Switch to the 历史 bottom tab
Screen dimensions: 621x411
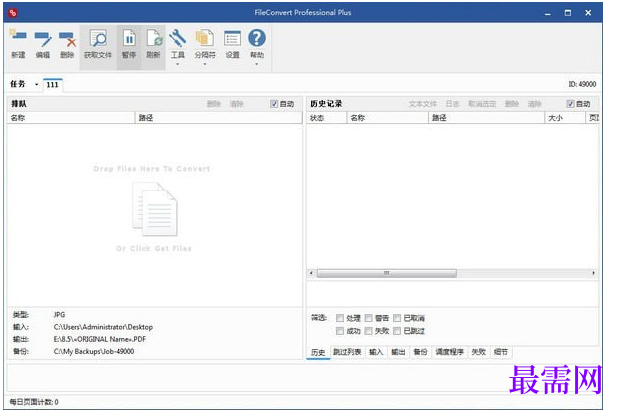tap(318, 352)
